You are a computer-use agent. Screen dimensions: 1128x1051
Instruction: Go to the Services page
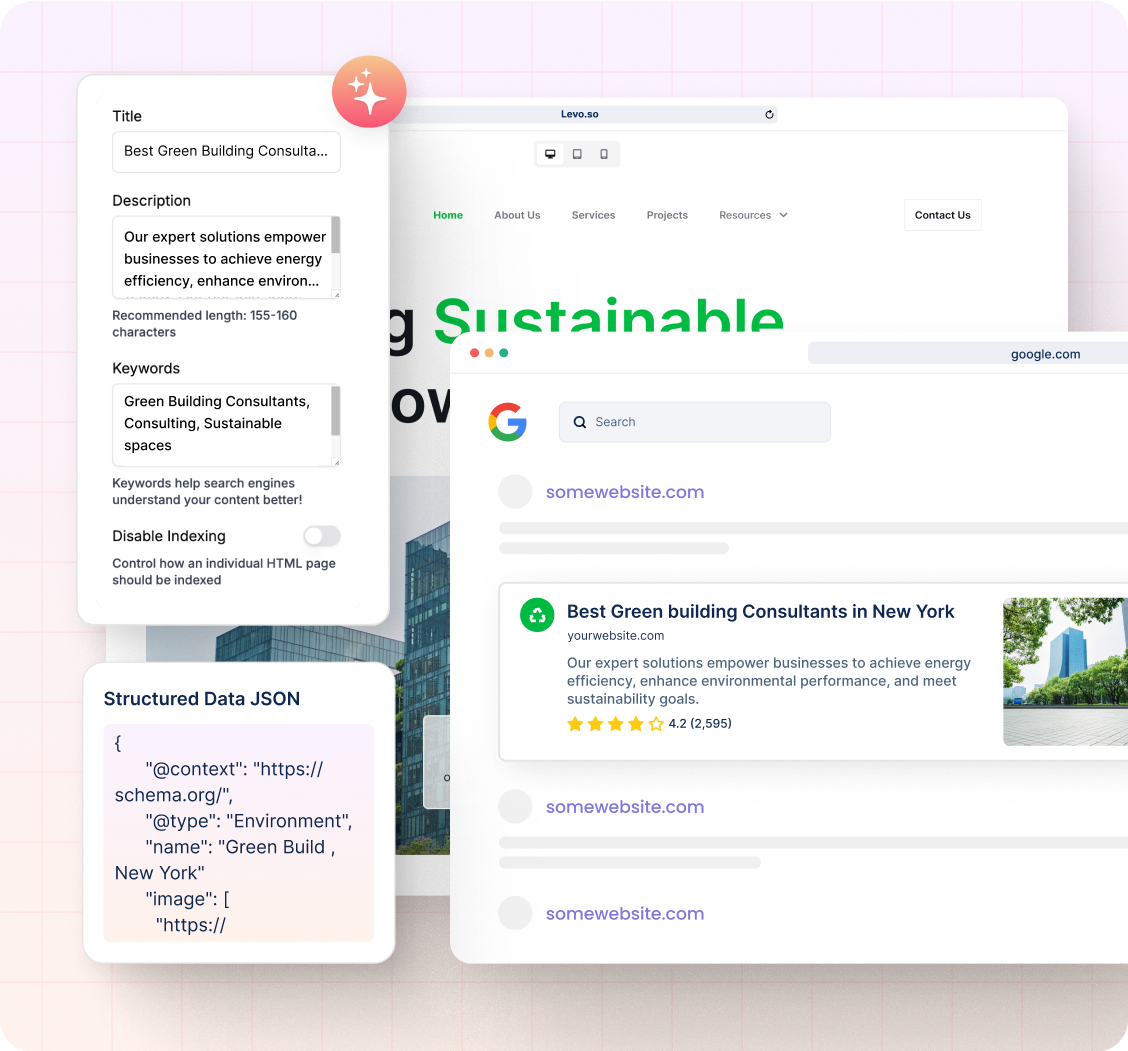(593, 215)
